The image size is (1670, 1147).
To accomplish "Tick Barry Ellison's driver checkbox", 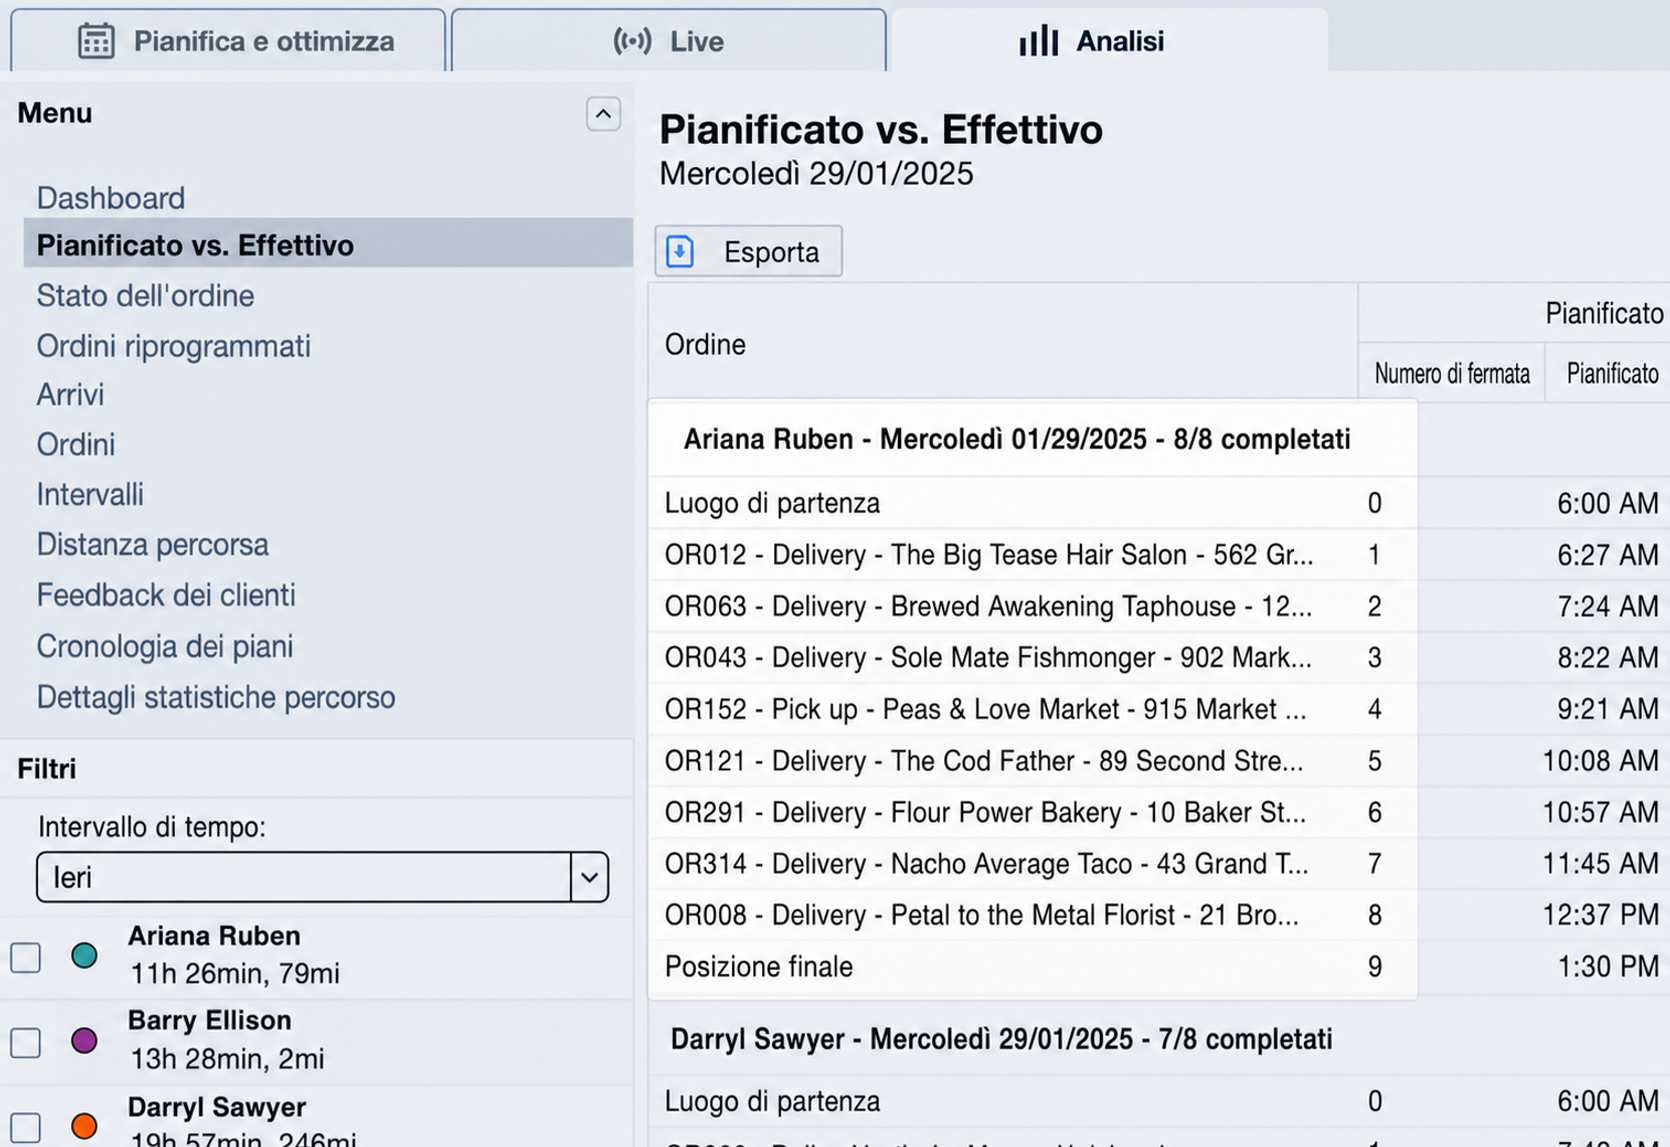I will tap(26, 1043).
